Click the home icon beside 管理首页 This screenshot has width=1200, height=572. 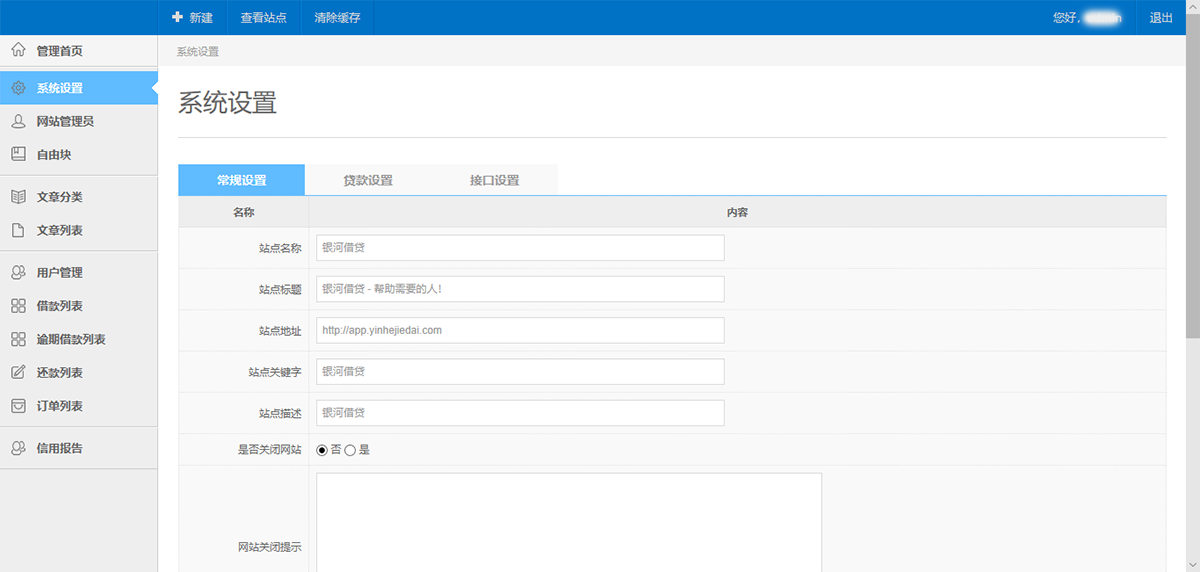(18, 50)
